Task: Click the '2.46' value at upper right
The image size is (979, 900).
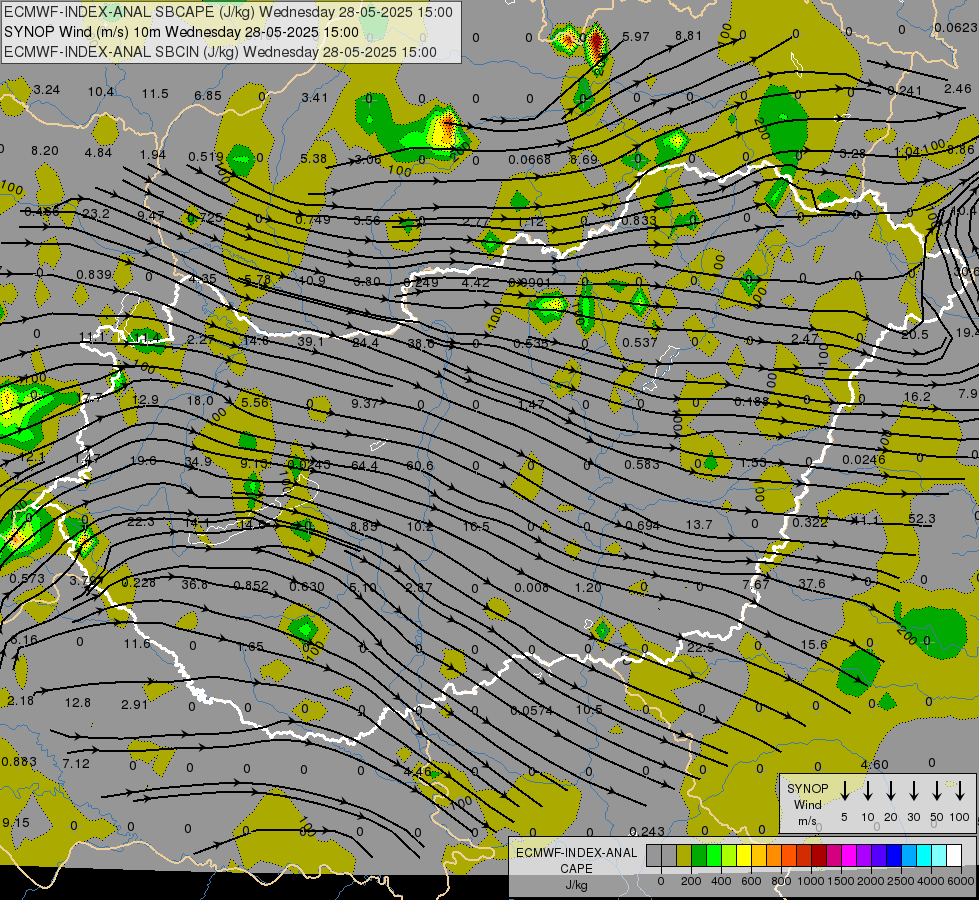Action: 958,89
